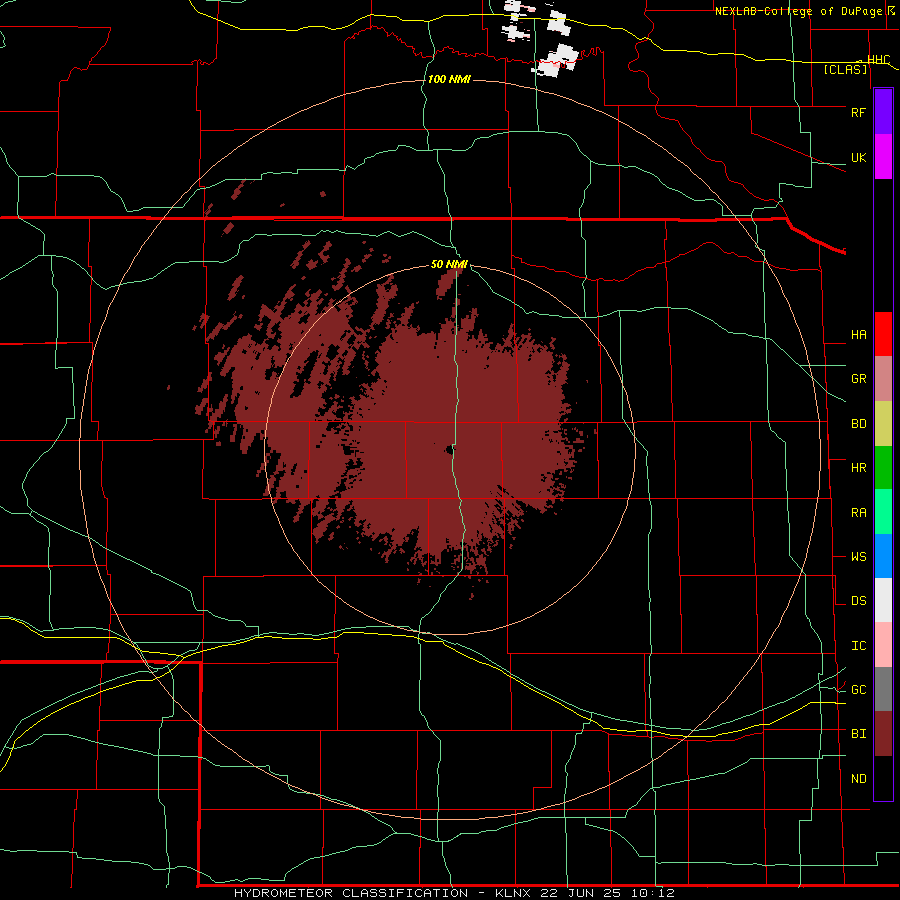Click the IC legend label

point(858,646)
